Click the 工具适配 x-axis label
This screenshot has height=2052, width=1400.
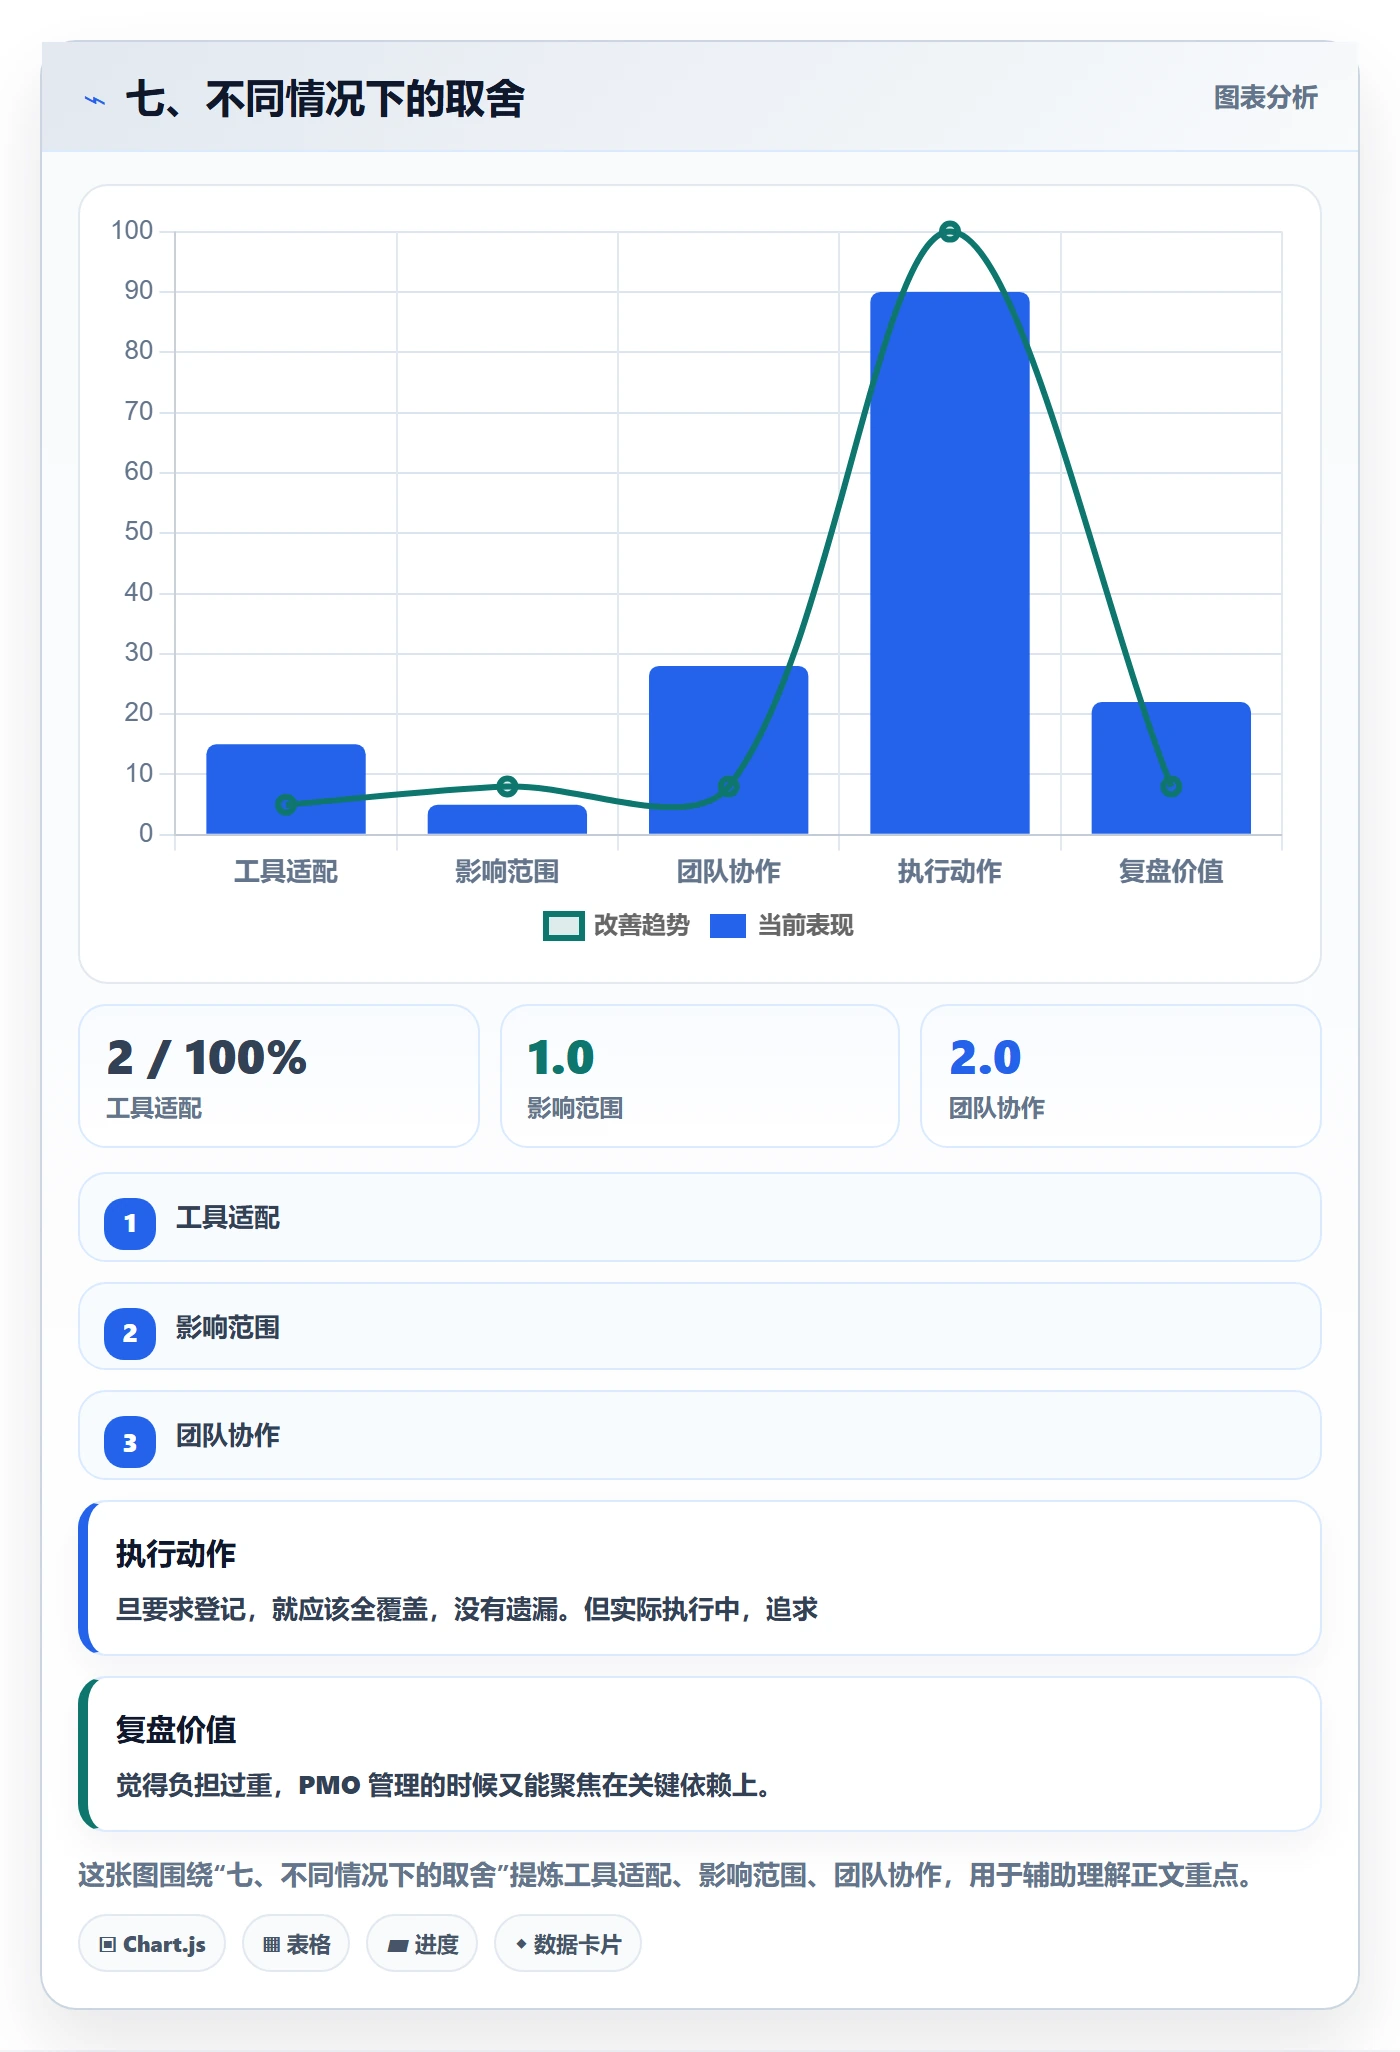pyautogui.click(x=286, y=871)
